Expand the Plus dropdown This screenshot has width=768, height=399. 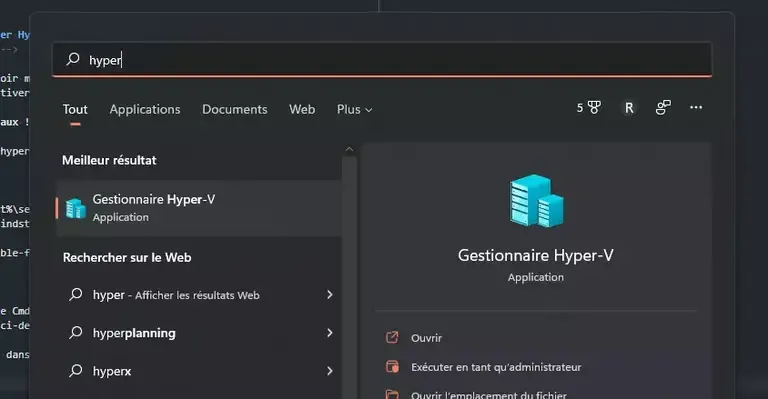[x=355, y=109]
